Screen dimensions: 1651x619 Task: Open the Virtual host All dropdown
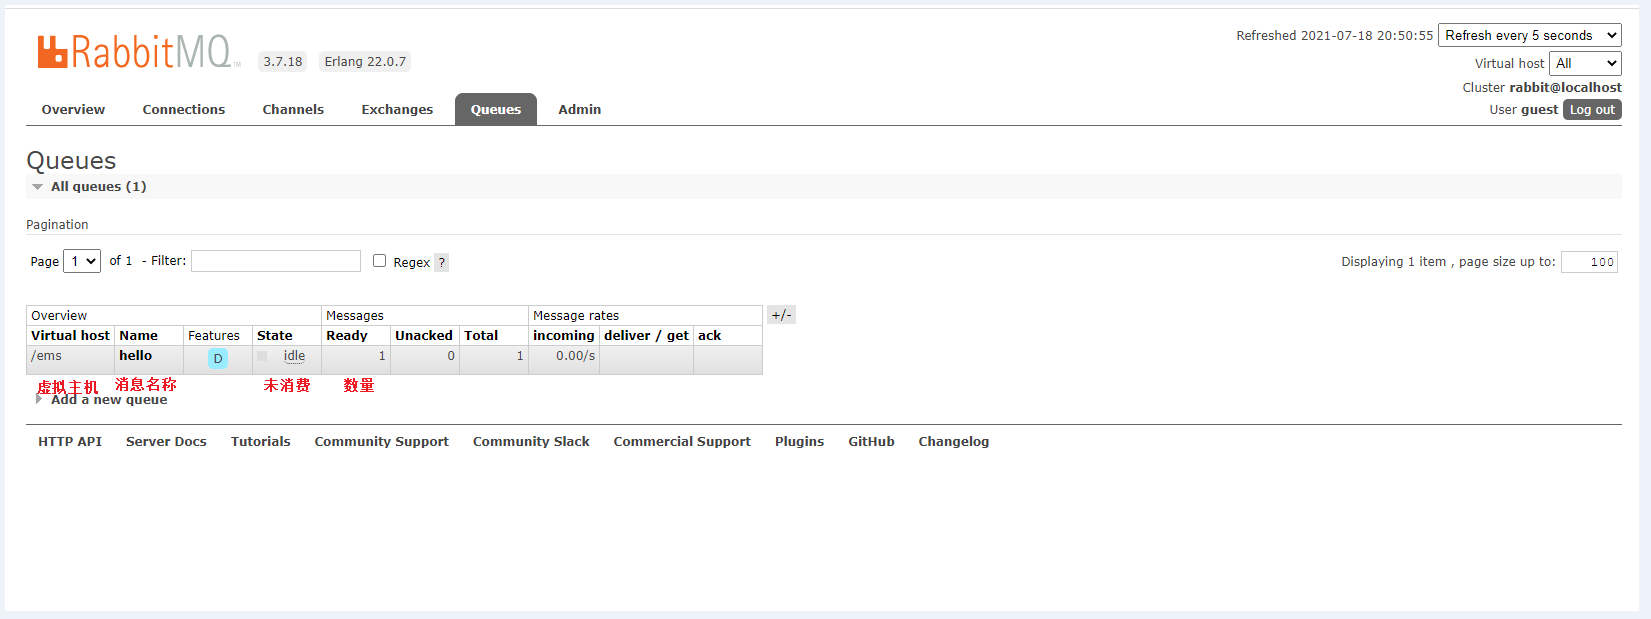[x=1585, y=63]
